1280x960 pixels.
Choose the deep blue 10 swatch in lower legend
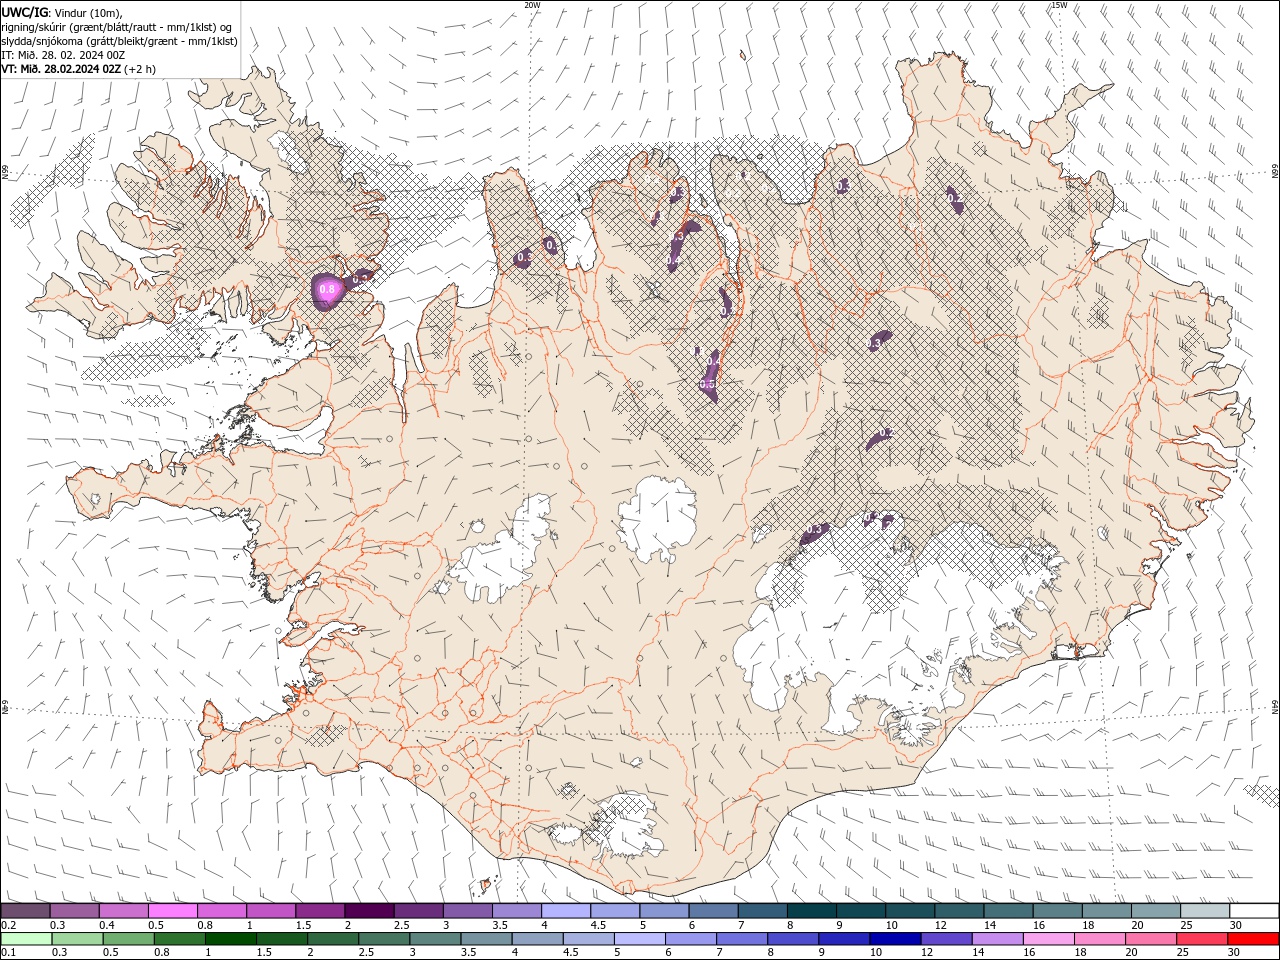896,939
